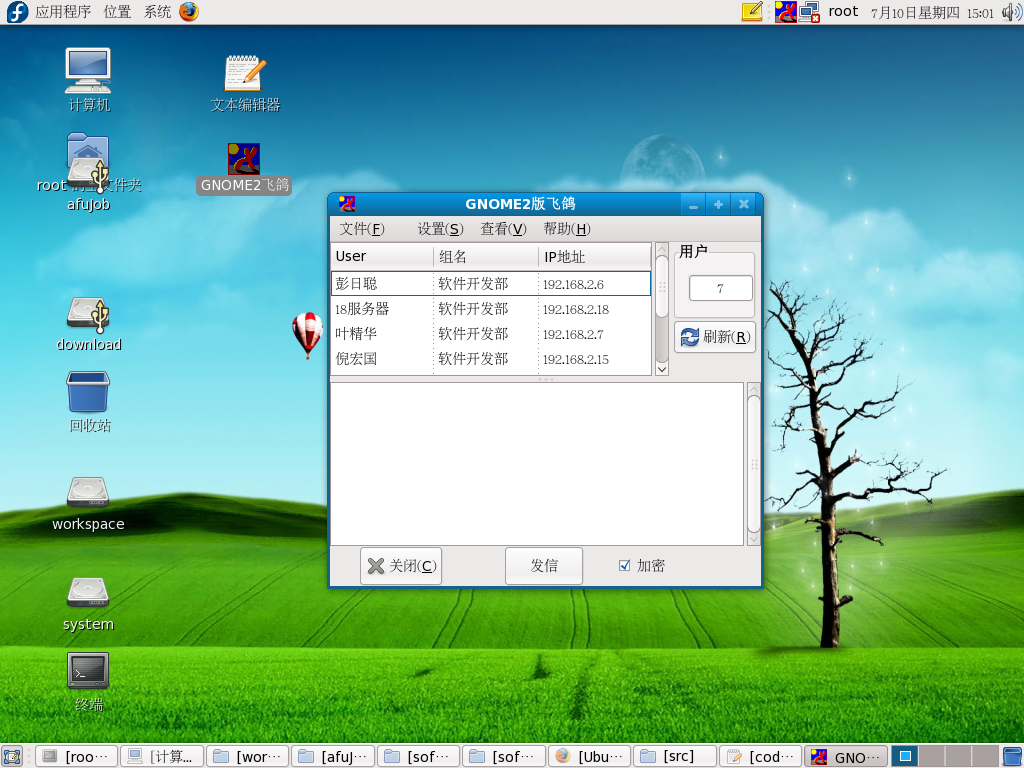Switch to [cod… taskbar window
Screen dimensions: 1024x768
tap(760, 756)
